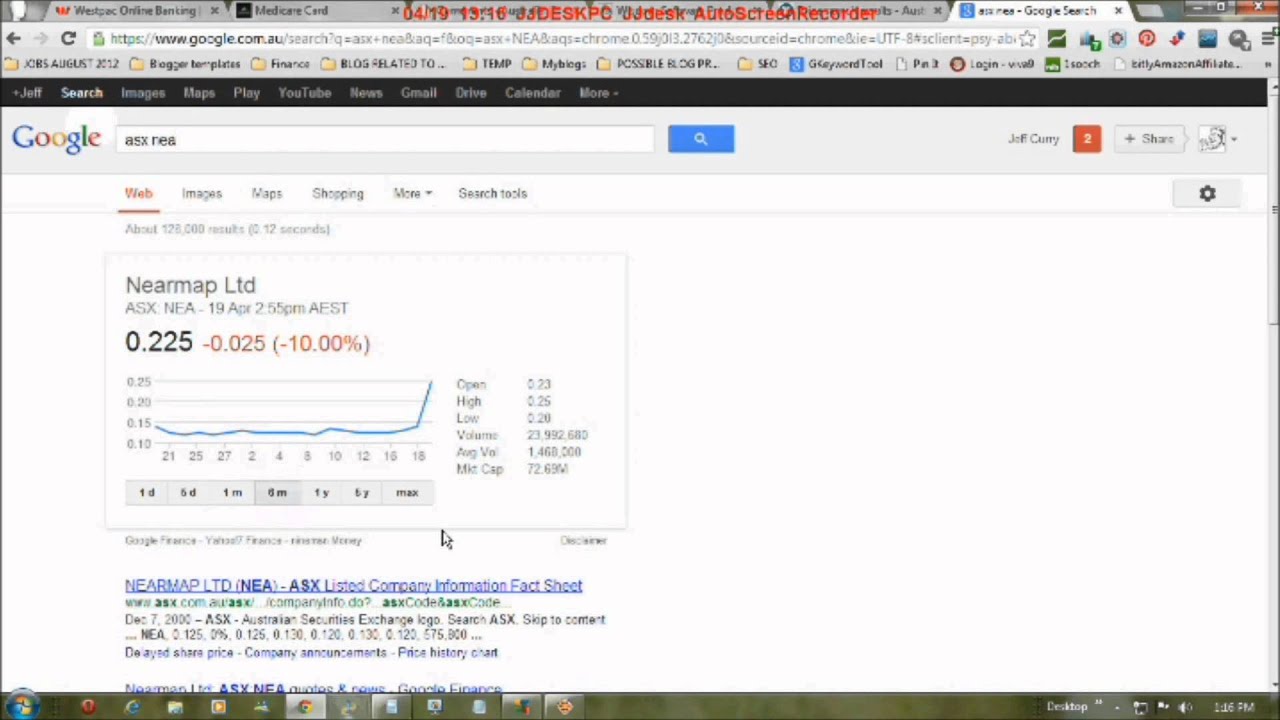
Task: Open the Finance bookmark folder
Action: (281, 64)
